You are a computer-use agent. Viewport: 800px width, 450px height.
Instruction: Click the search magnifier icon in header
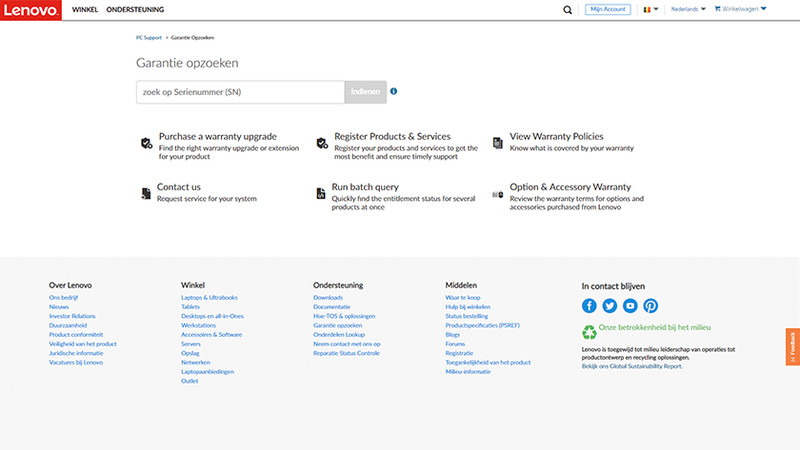click(568, 9)
